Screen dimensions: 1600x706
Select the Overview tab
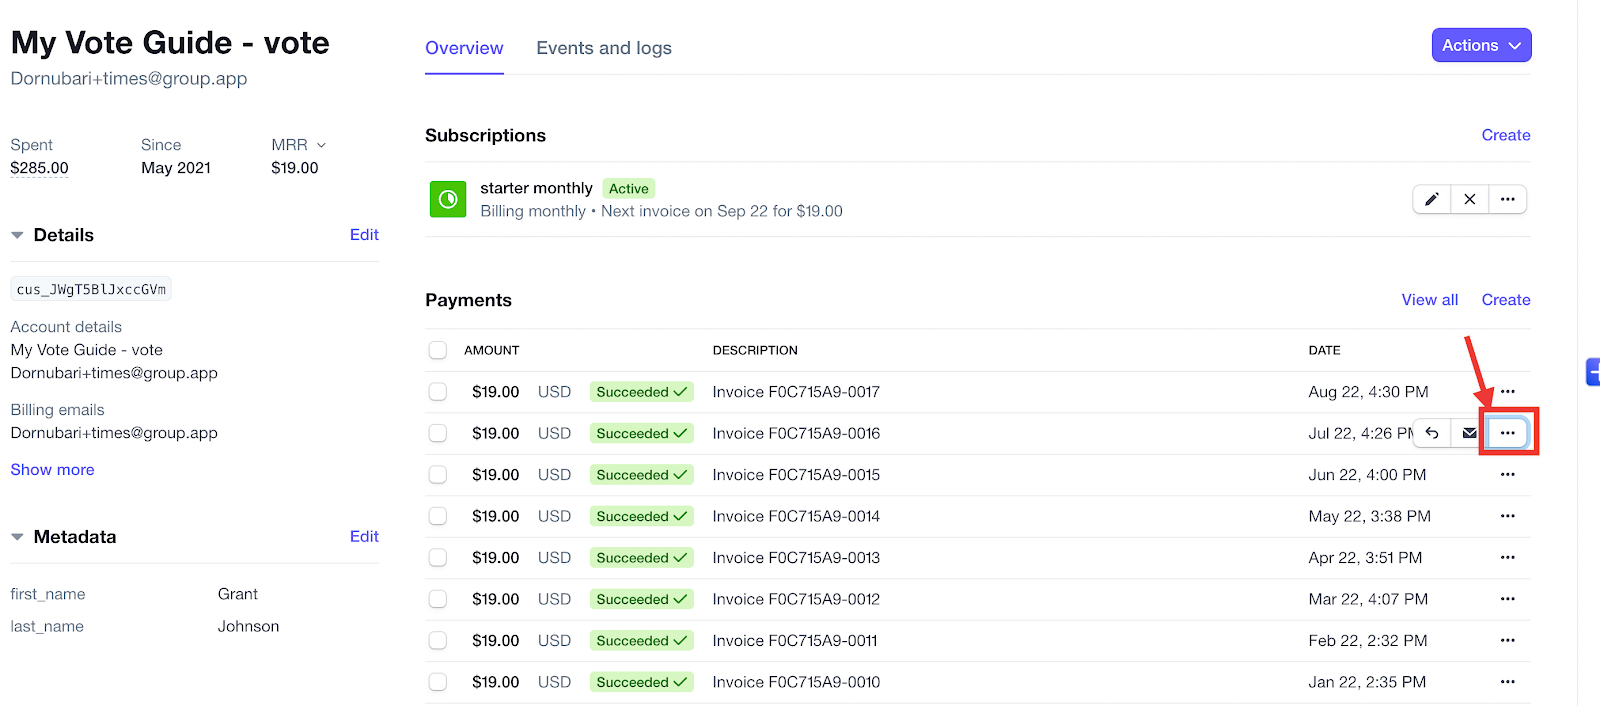pyautogui.click(x=464, y=48)
